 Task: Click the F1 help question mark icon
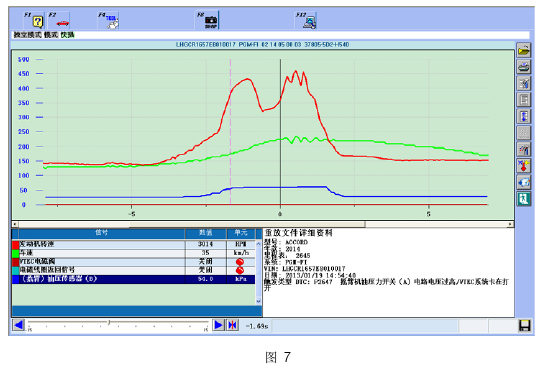coord(37,22)
